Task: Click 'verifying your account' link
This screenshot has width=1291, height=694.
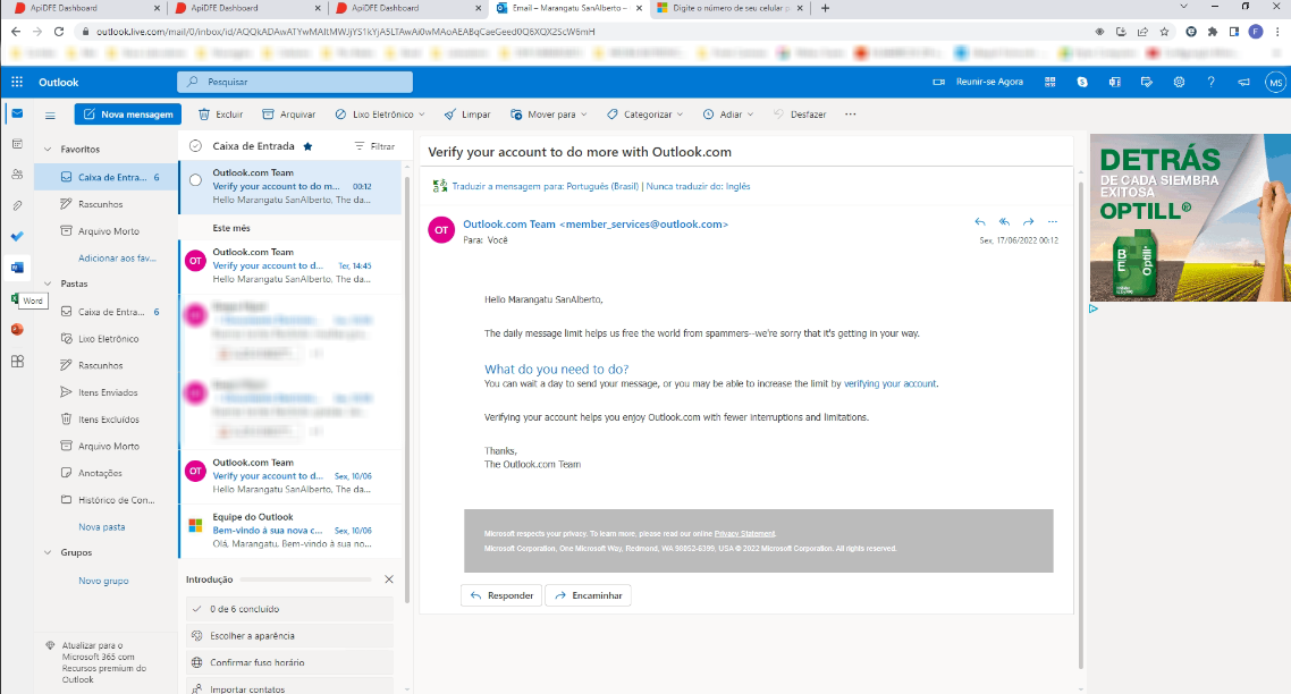Action: pos(890,383)
